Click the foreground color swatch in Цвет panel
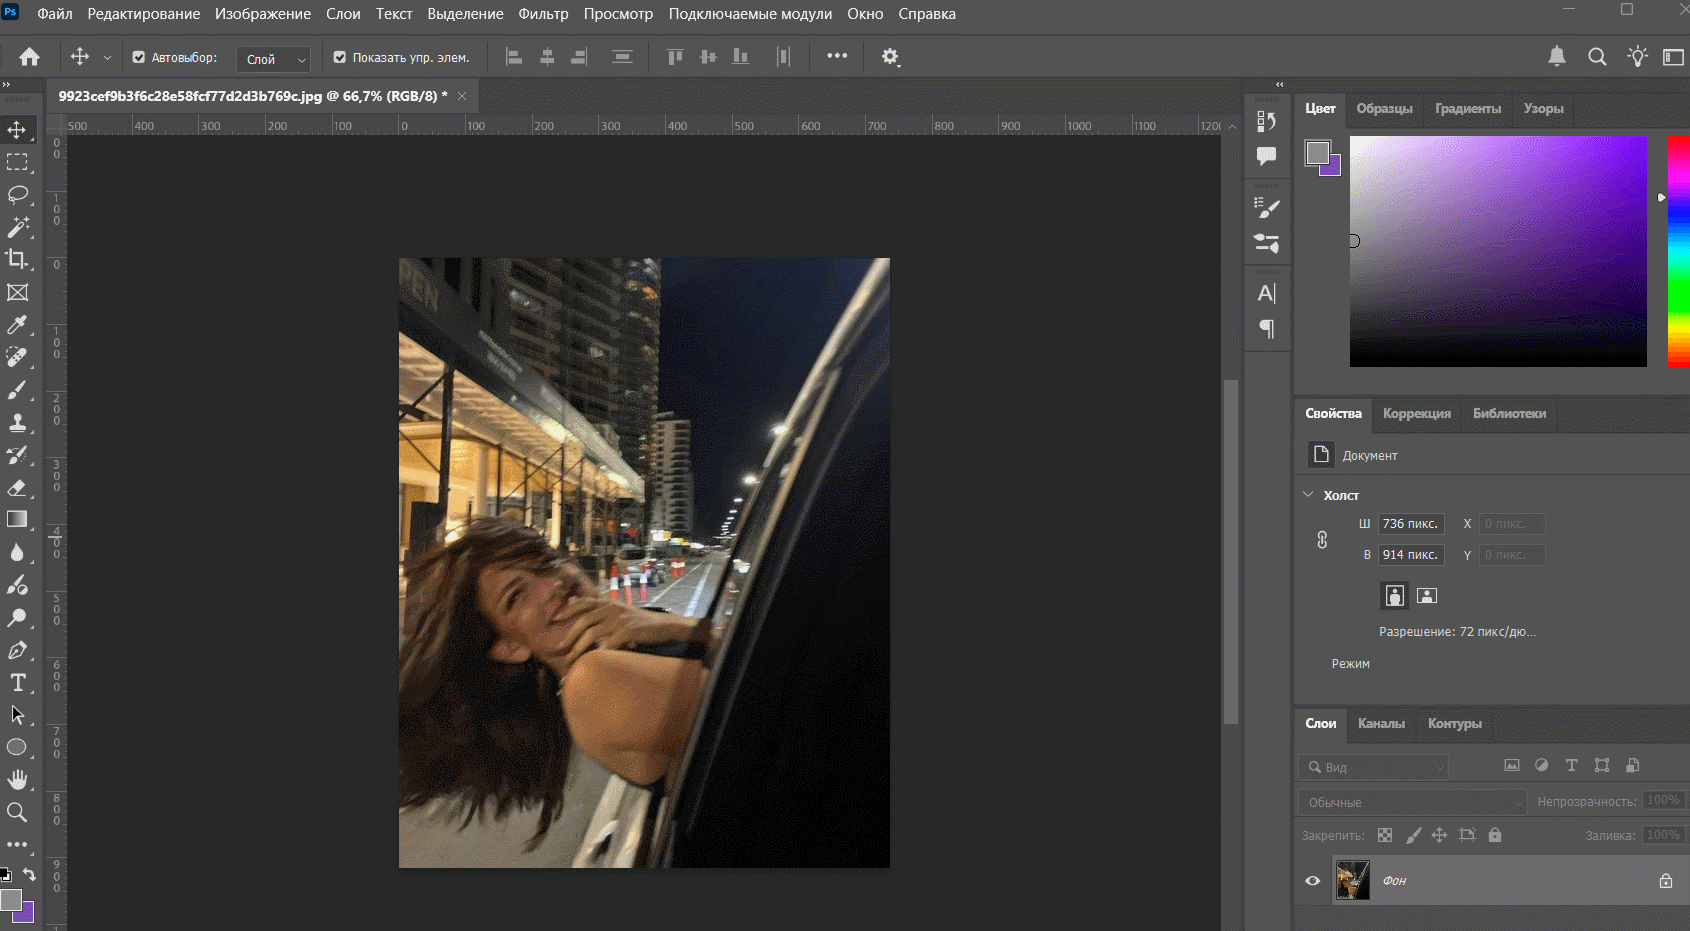The image size is (1690, 931). 1317,153
